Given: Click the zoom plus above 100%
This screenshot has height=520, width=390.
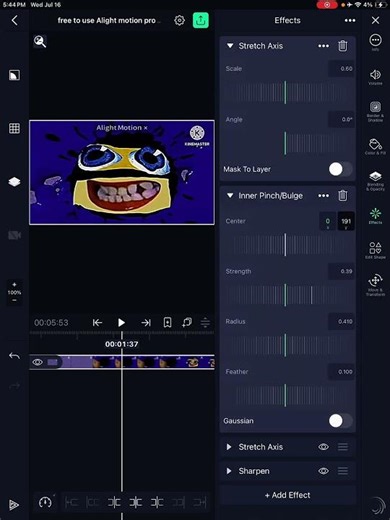Looking at the screenshot, I should coord(14,284).
